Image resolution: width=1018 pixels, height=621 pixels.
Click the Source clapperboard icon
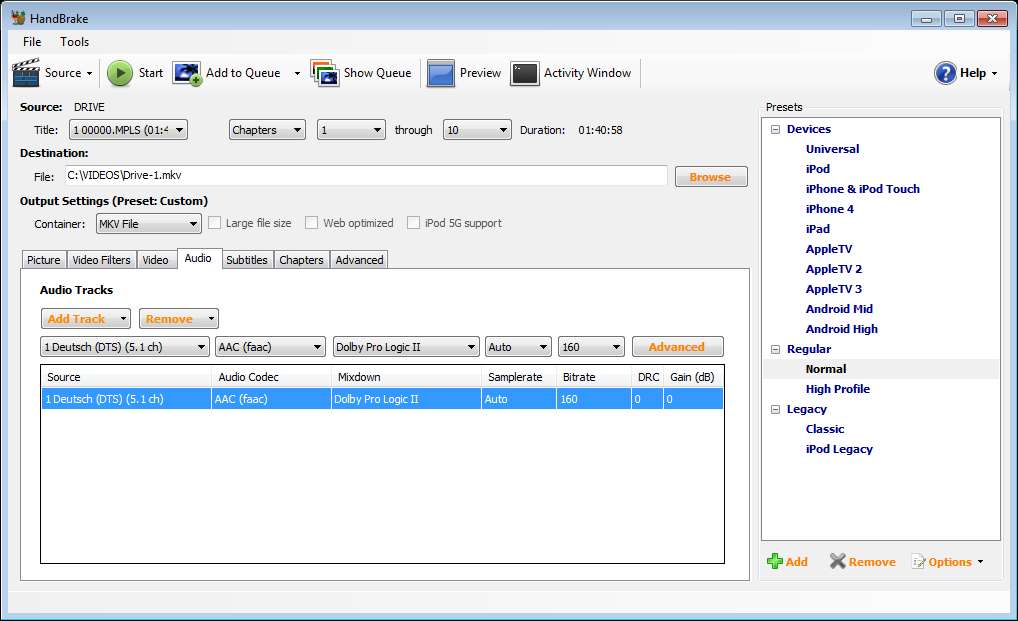point(25,73)
